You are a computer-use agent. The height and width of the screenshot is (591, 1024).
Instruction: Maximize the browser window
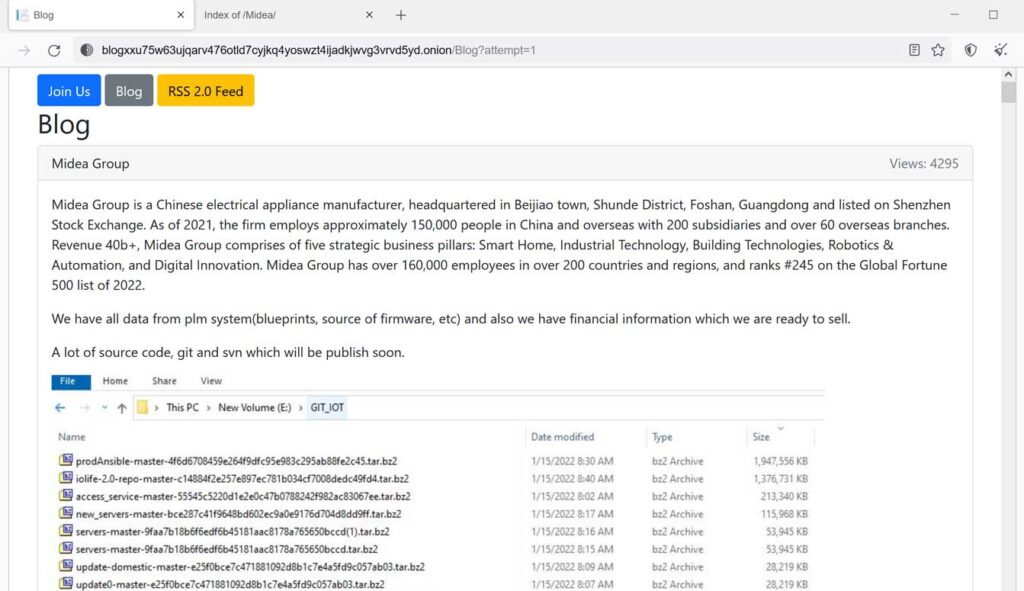993,14
